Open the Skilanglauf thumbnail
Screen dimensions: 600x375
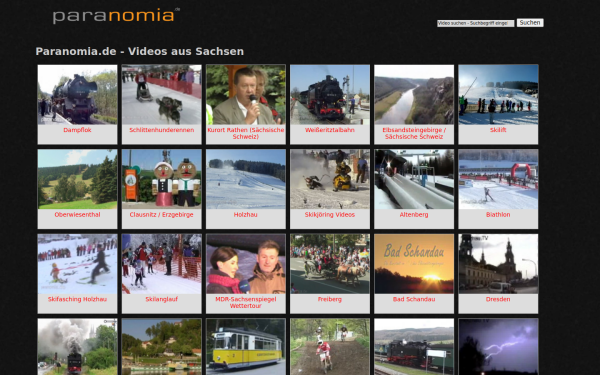[161, 264]
